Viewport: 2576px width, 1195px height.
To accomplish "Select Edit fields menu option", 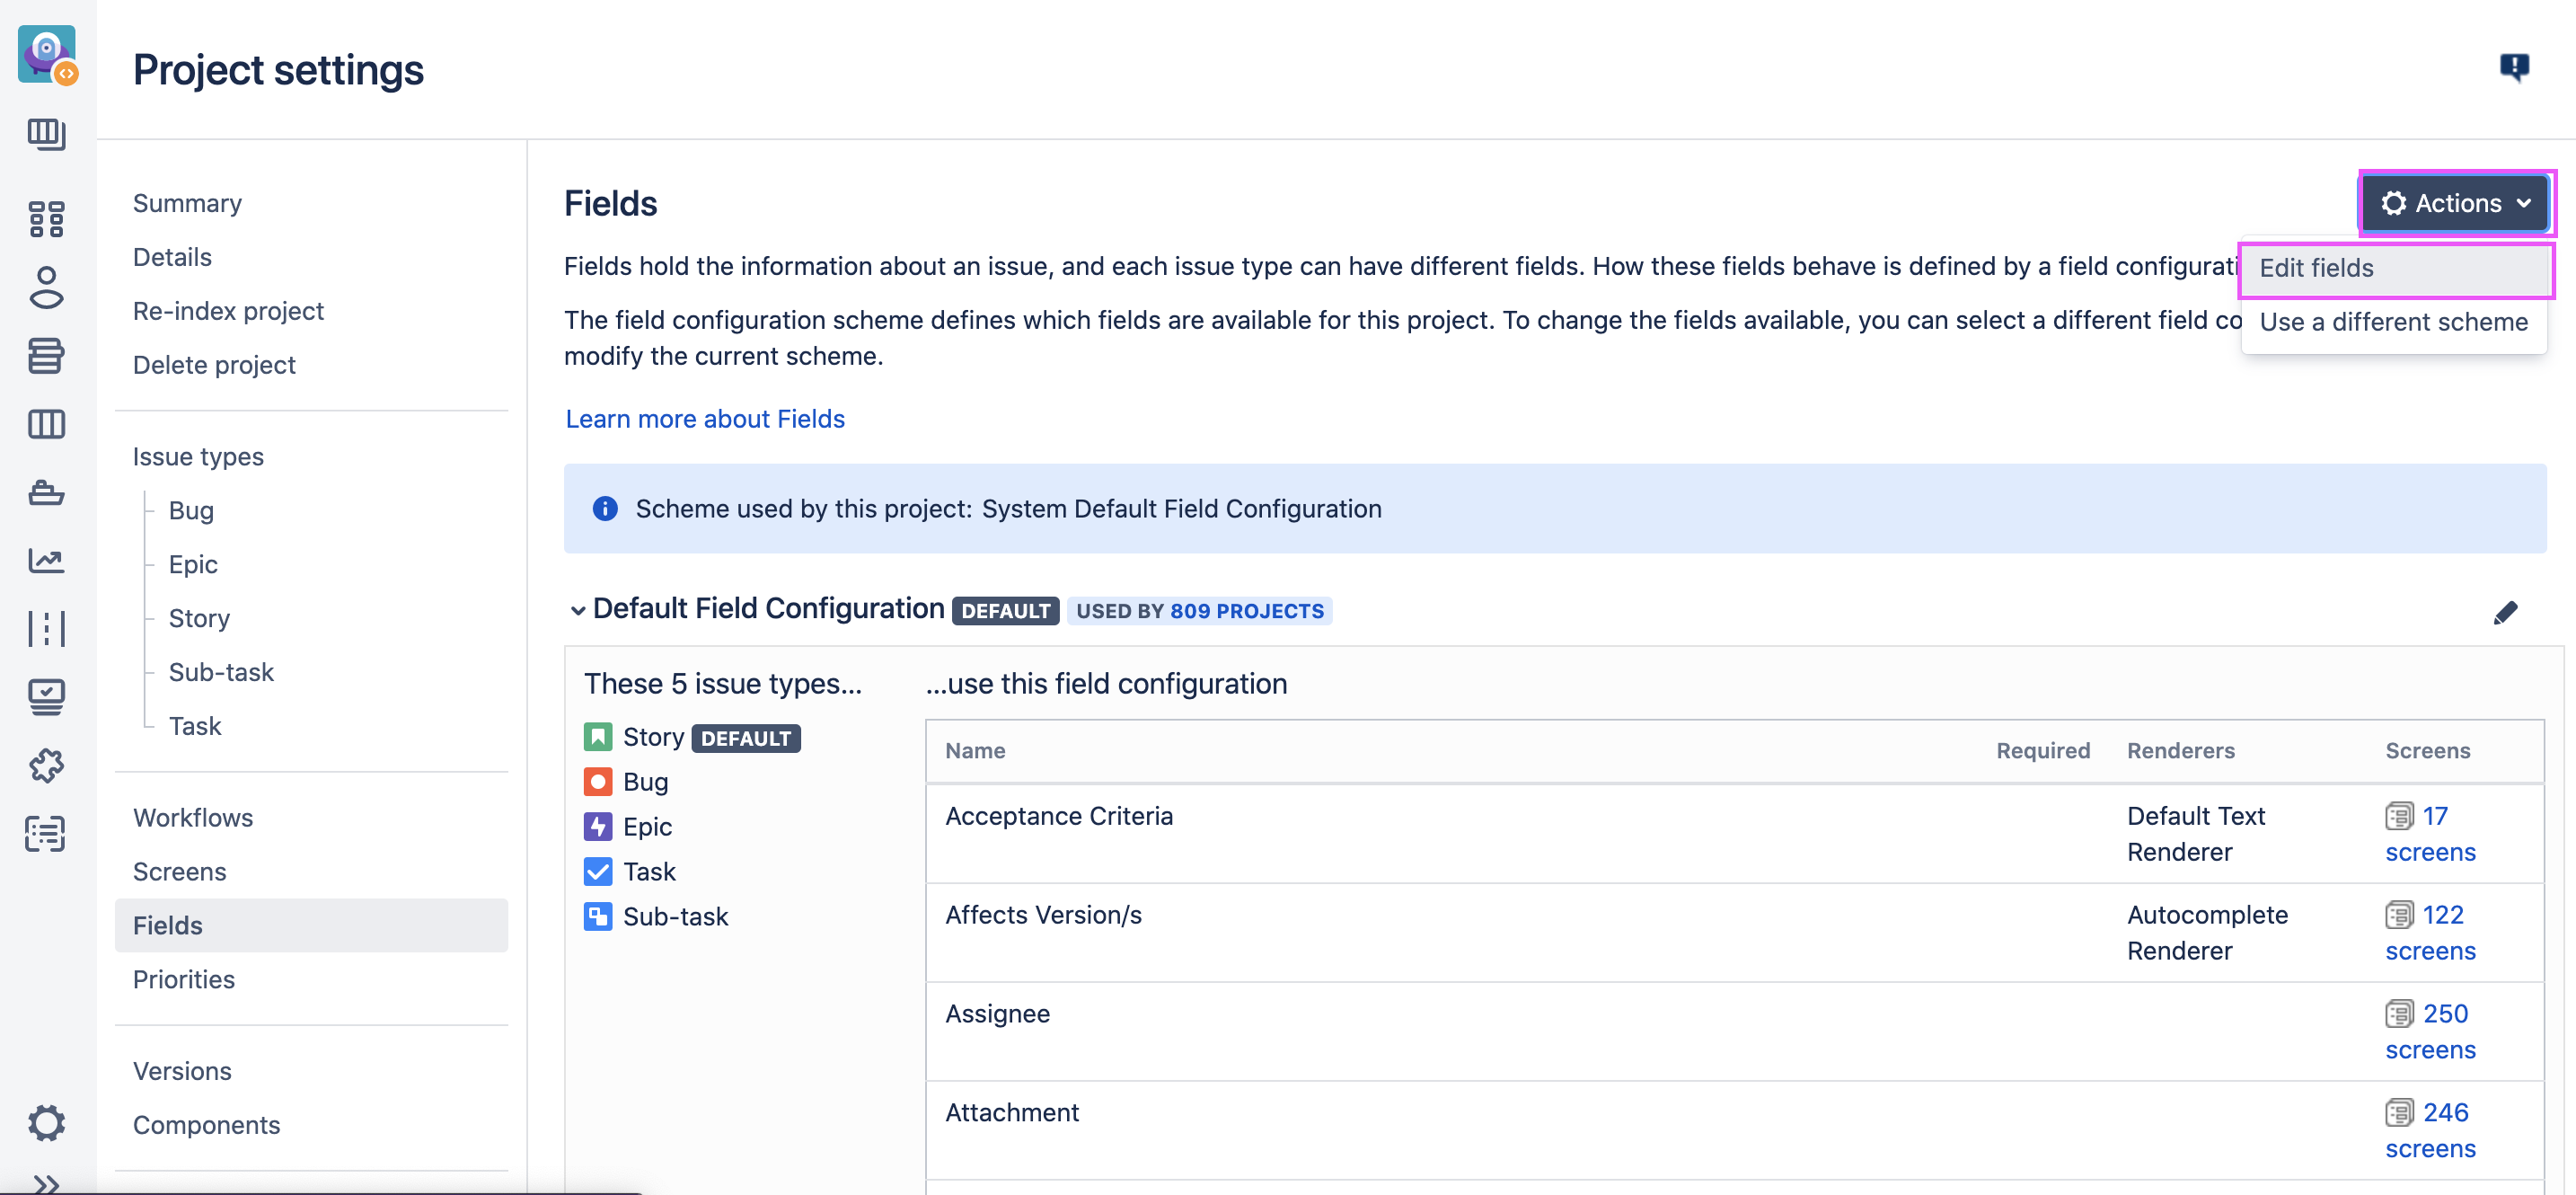I will coord(2316,268).
